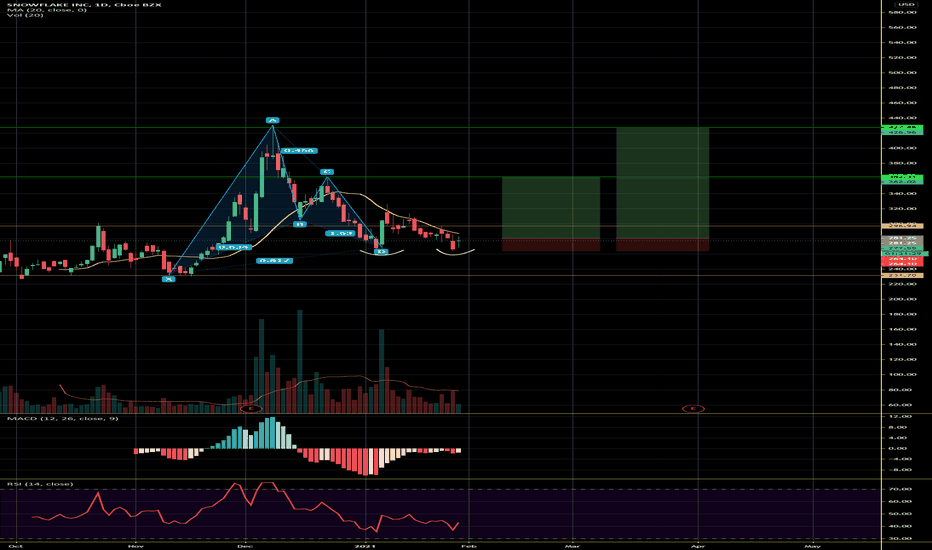Select the XABCD pattern point A label
The height and width of the screenshot is (550, 932).
point(272,120)
